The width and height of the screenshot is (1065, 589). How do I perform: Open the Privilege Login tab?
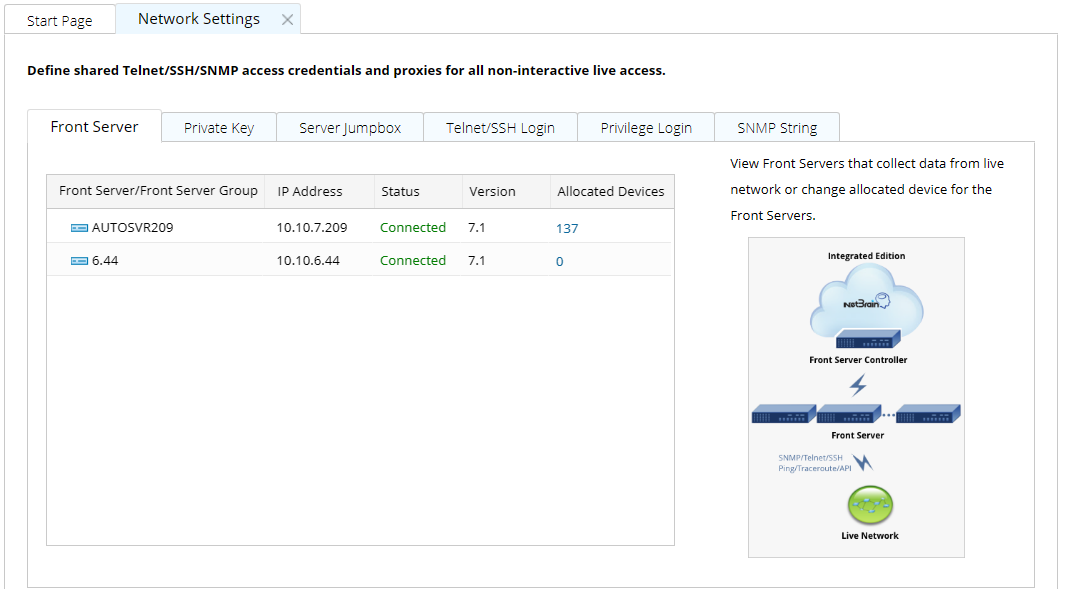(646, 128)
